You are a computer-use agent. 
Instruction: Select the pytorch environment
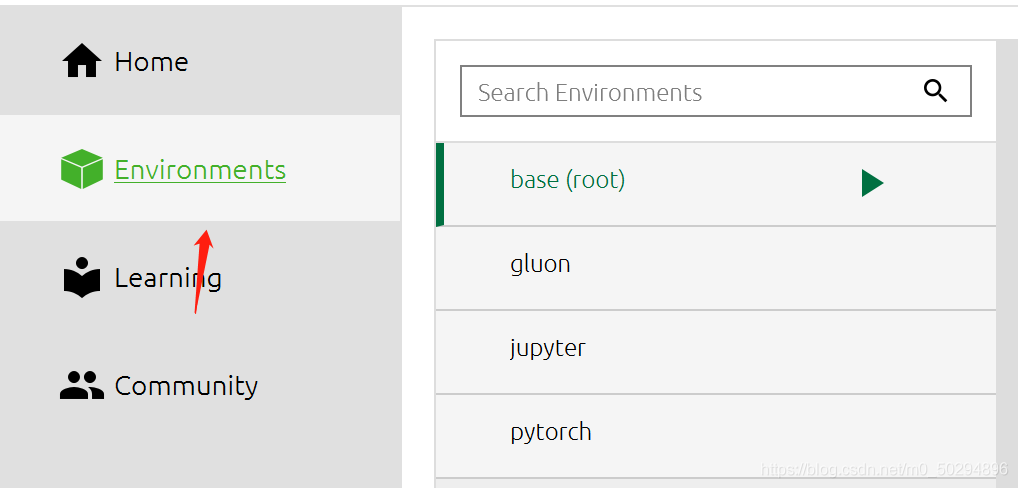click(x=551, y=432)
